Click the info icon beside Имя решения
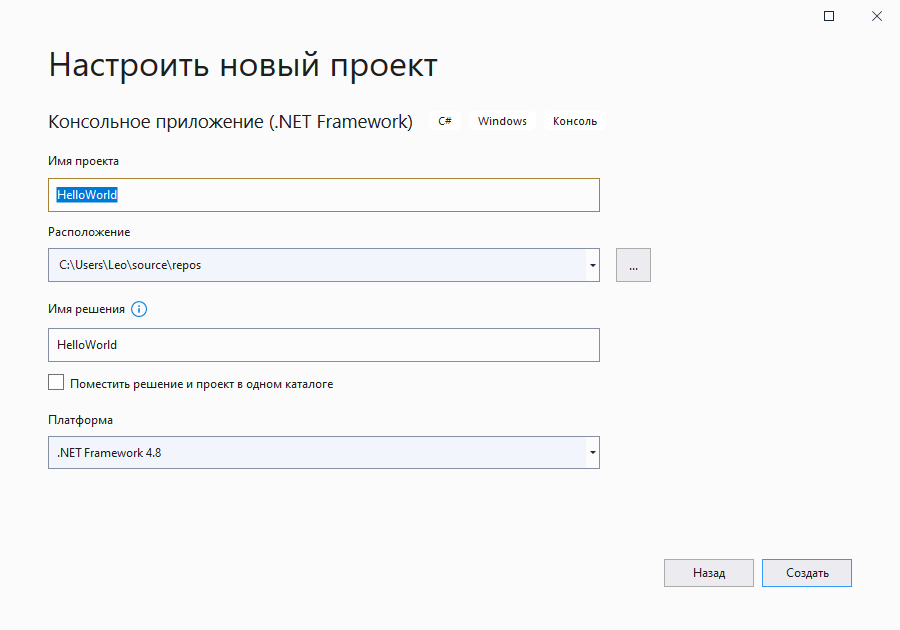The image size is (900, 630). tap(139, 309)
